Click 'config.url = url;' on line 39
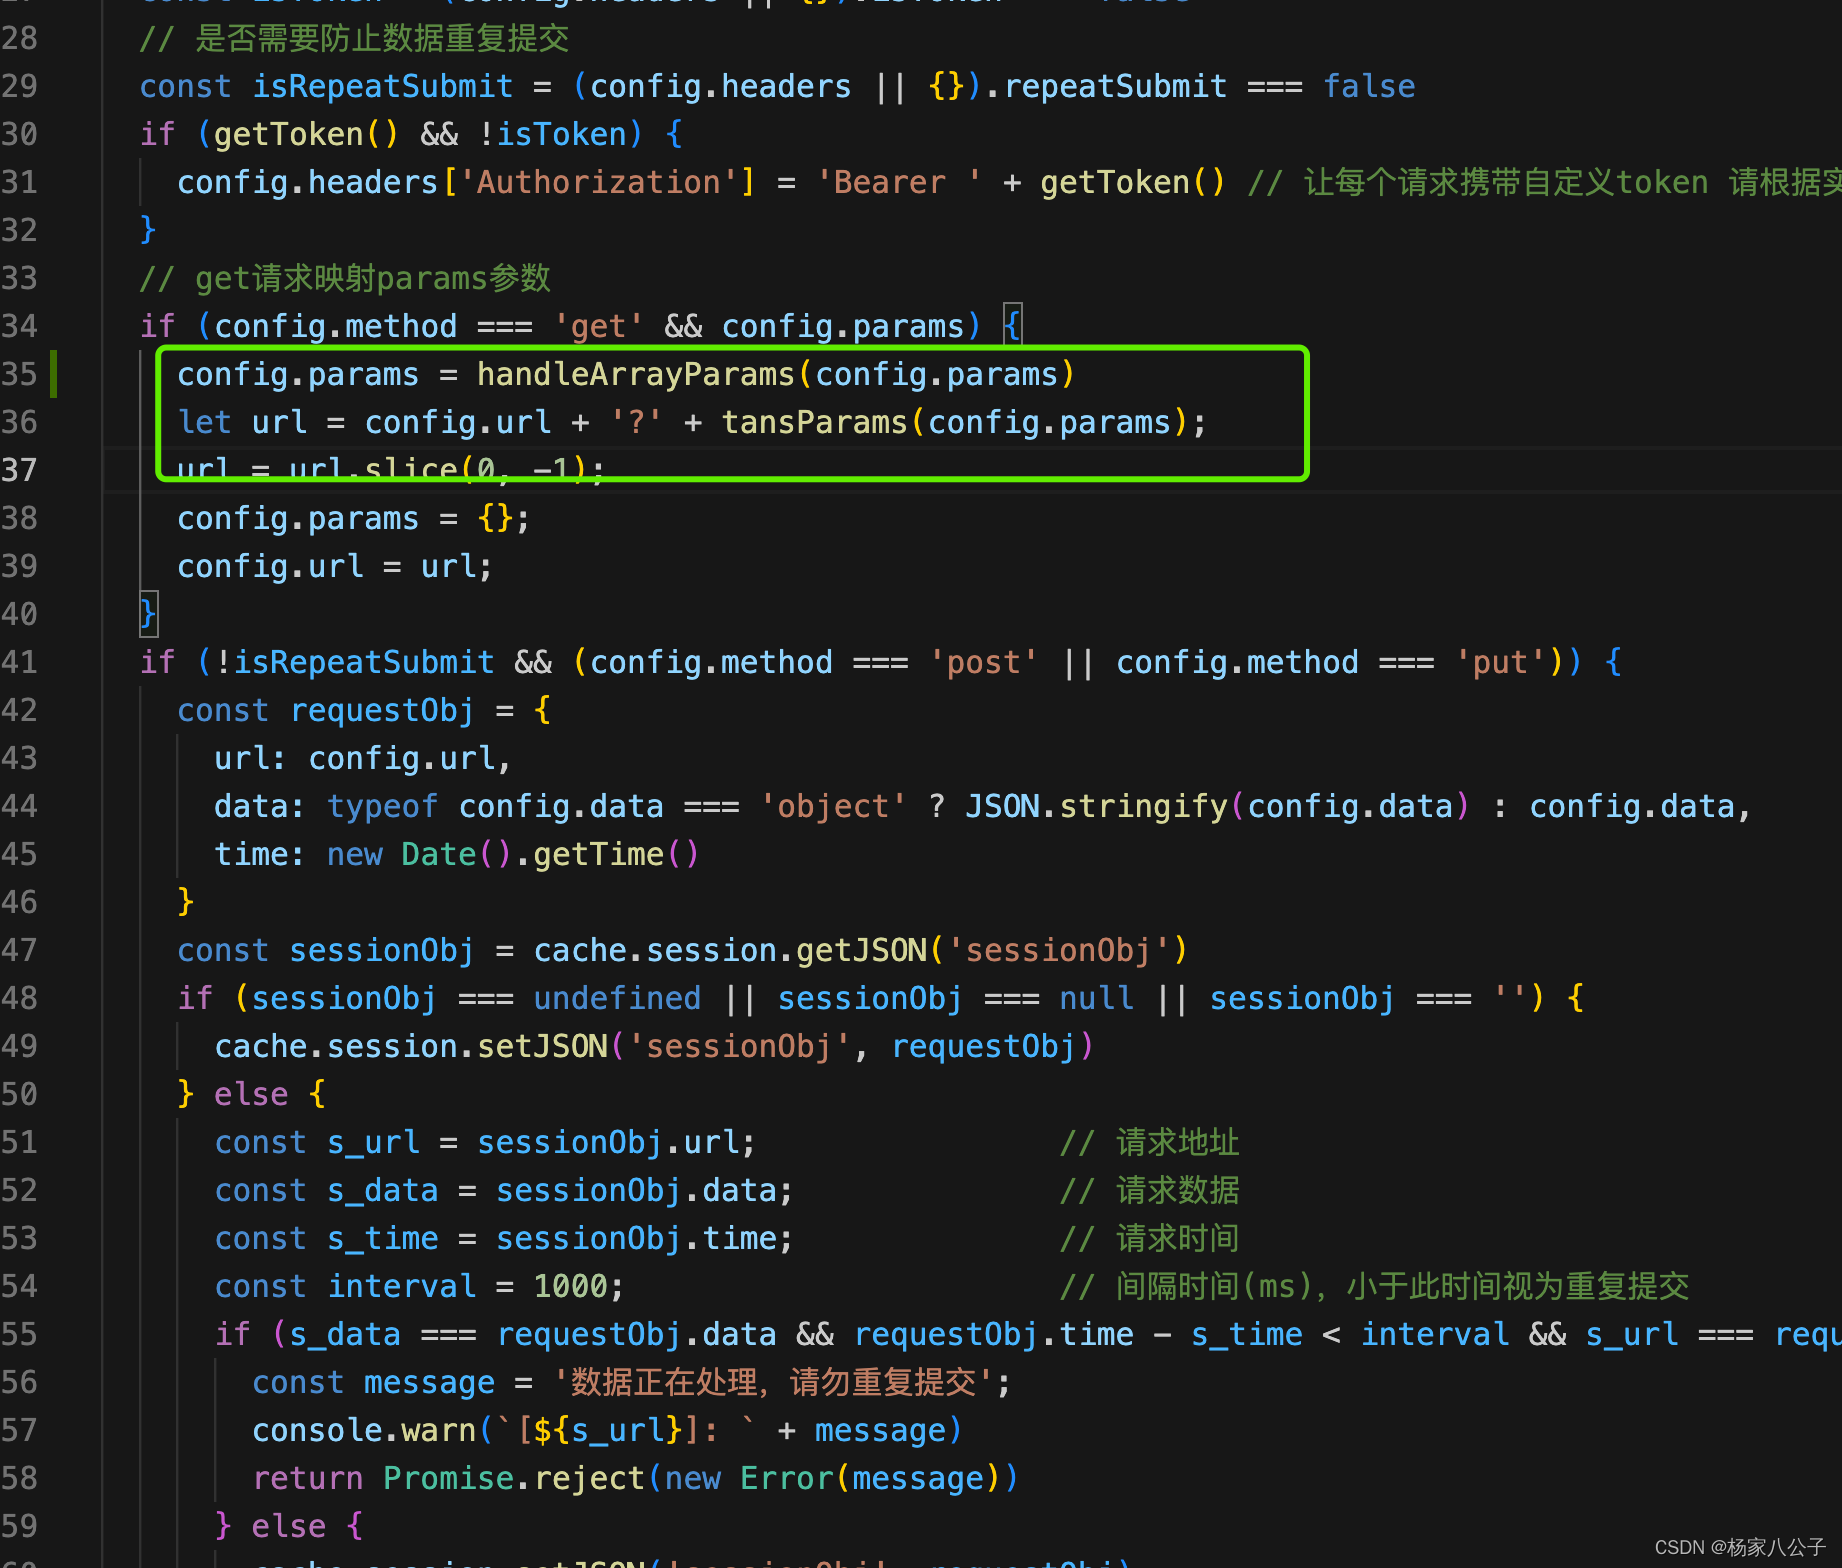1842x1568 pixels. (x=335, y=566)
